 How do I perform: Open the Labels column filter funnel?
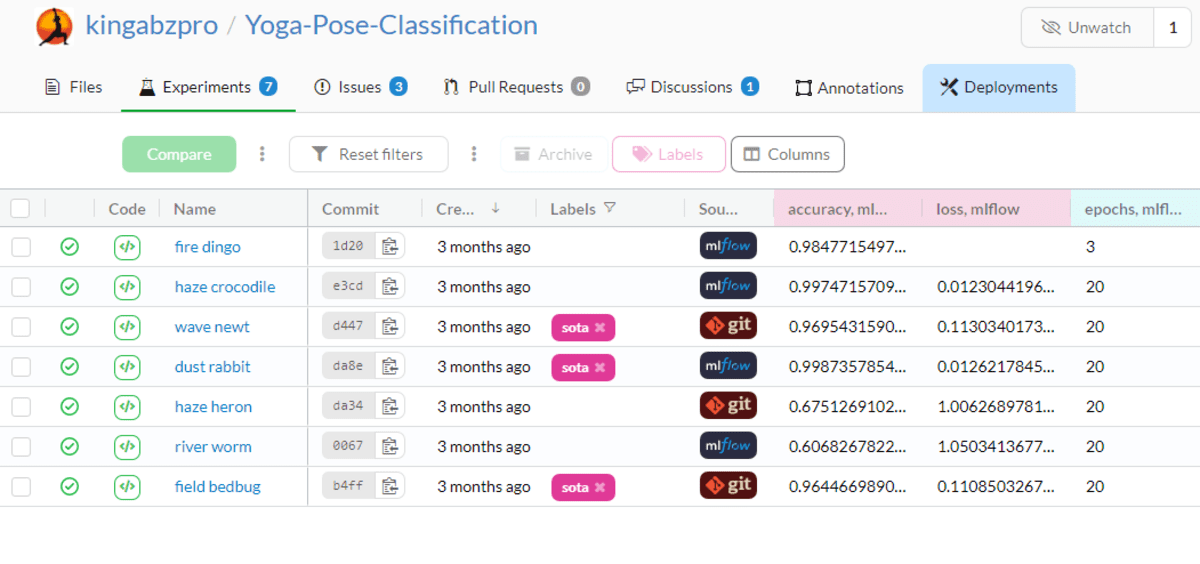[610, 208]
